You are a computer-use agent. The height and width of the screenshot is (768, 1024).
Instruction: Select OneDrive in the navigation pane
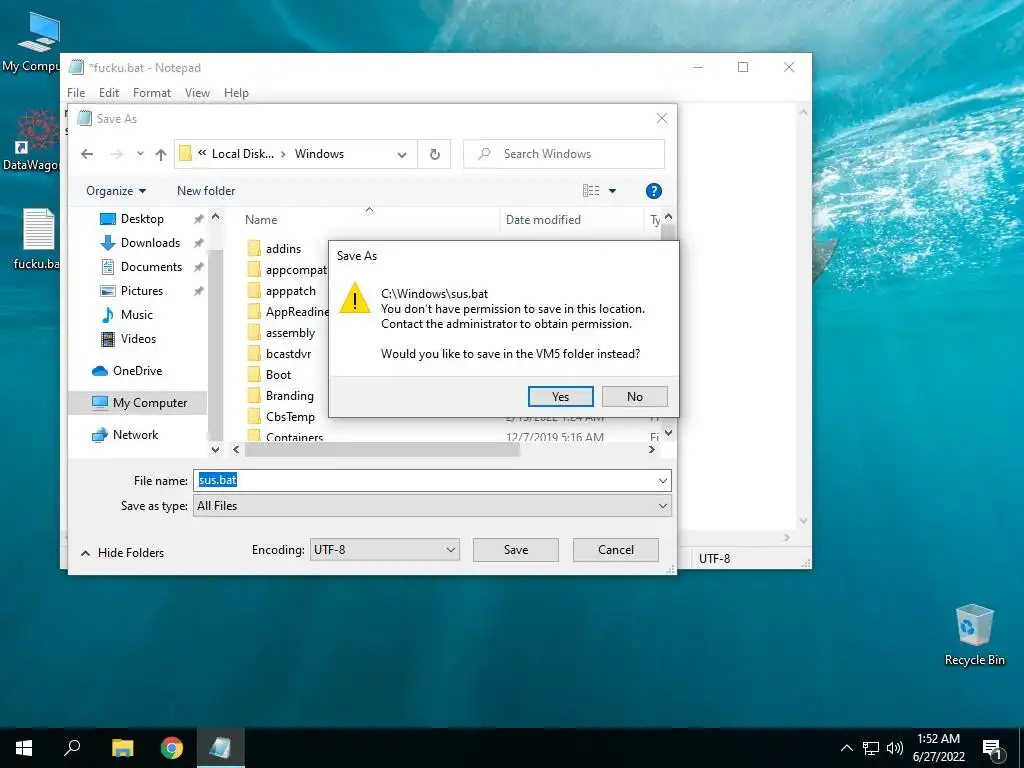pos(136,370)
